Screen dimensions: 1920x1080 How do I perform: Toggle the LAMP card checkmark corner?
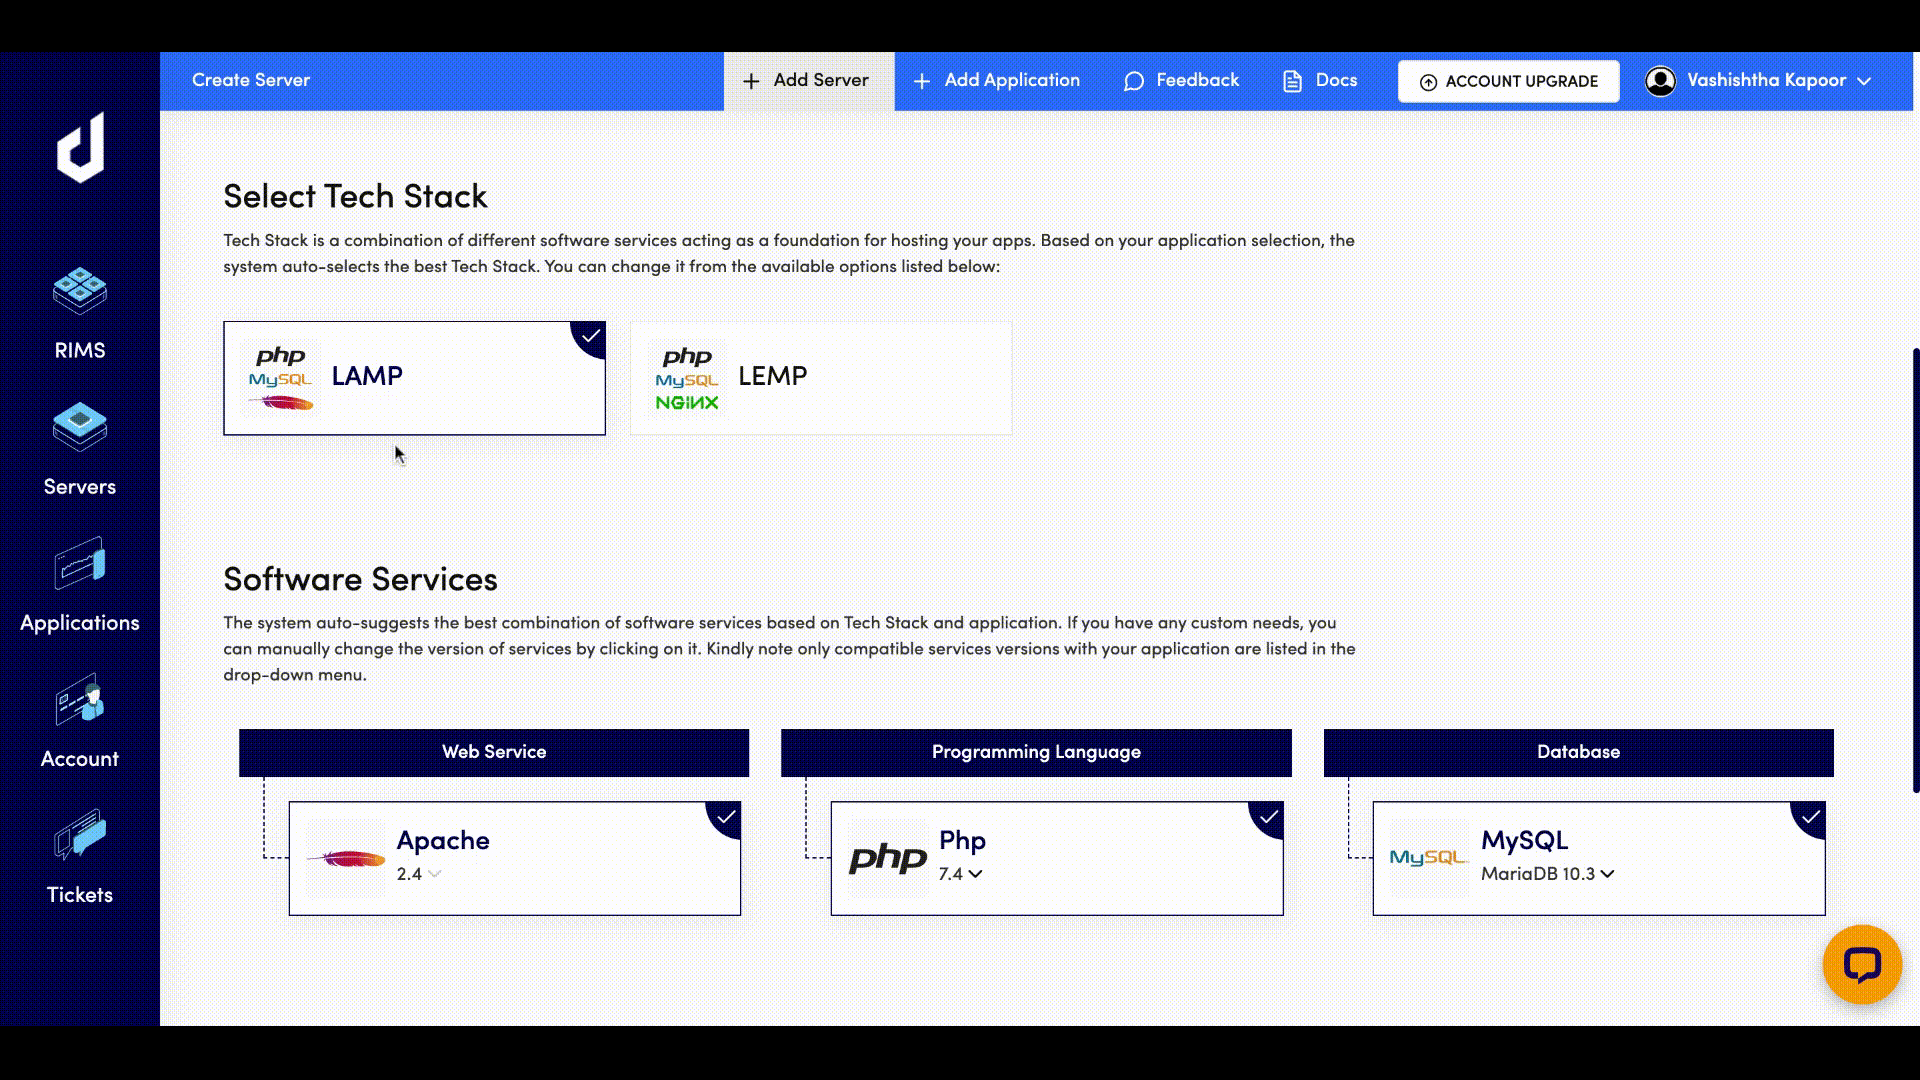click(591, 337)
